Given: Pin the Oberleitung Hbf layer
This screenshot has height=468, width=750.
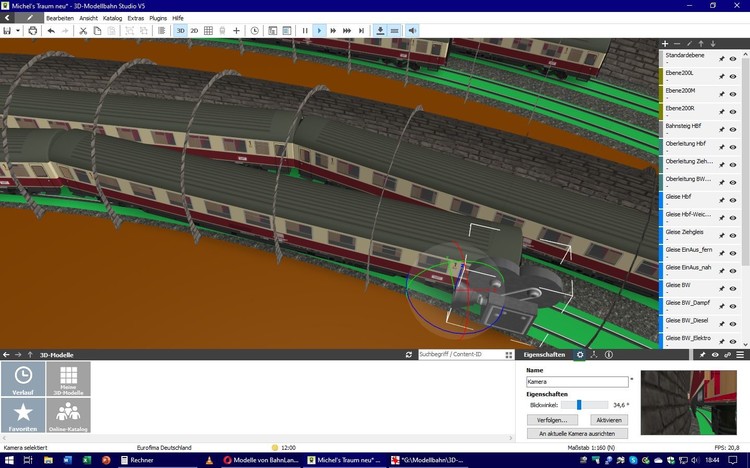Looking at the screenshot, I should 722,147.
